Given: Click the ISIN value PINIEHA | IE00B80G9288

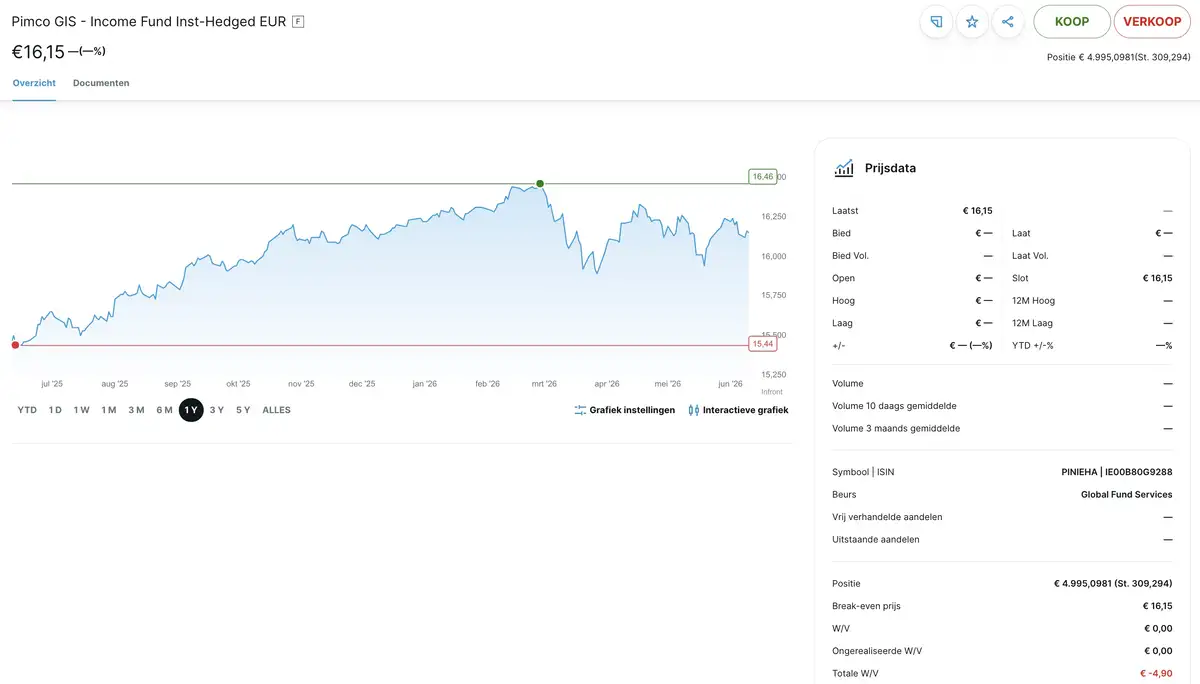Looking at the screenshot, I should pyautogui.click(x=1117, y=472).
